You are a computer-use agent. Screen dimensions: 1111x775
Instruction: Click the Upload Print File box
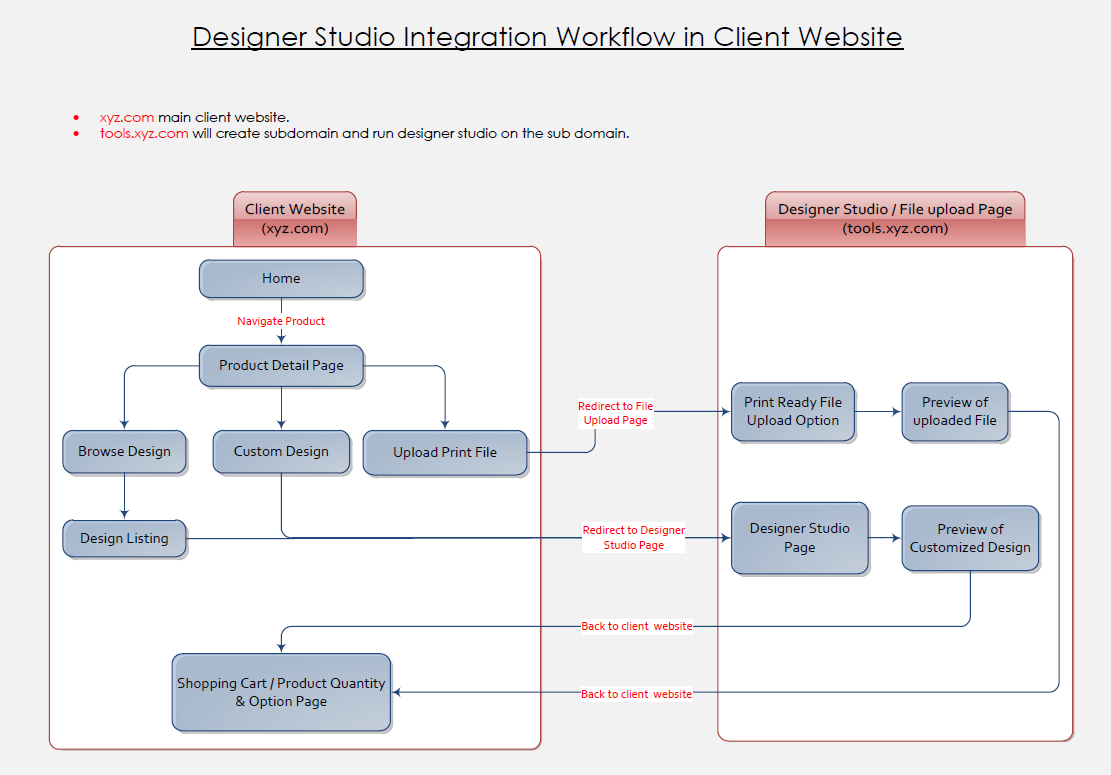tap(445, 453)
